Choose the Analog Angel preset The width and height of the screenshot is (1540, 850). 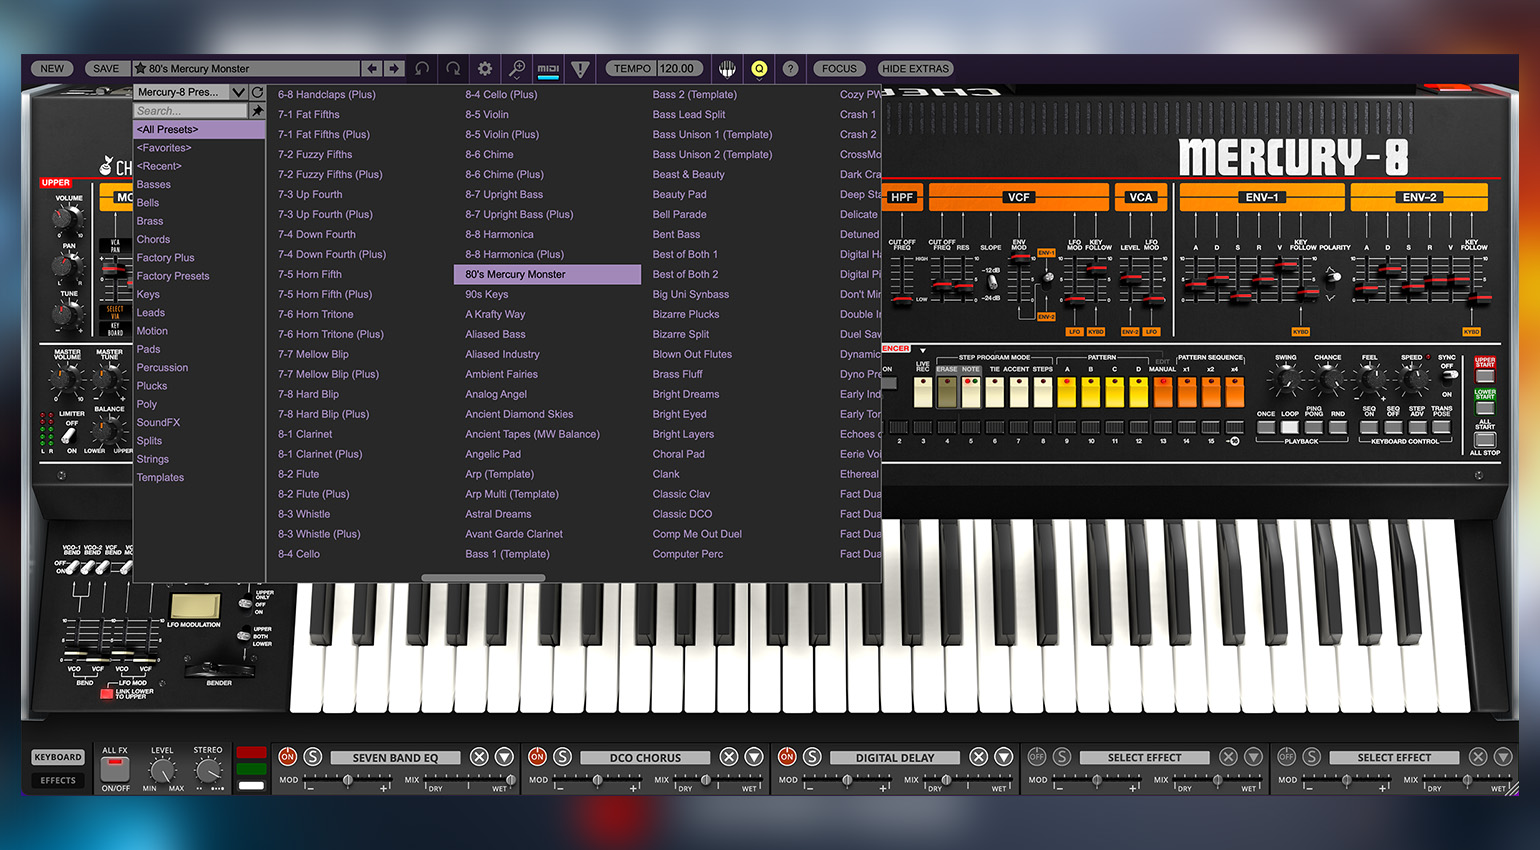[x=496, y=394]
